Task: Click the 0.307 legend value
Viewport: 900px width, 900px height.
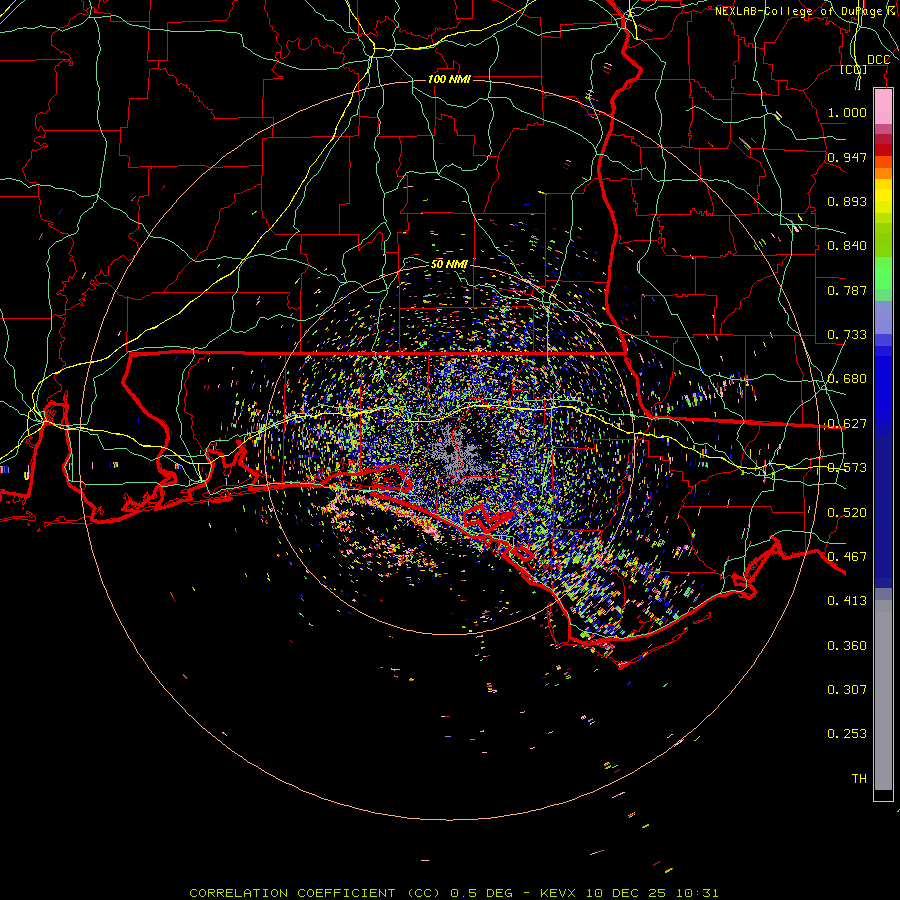Action: [x=847, y=690]
